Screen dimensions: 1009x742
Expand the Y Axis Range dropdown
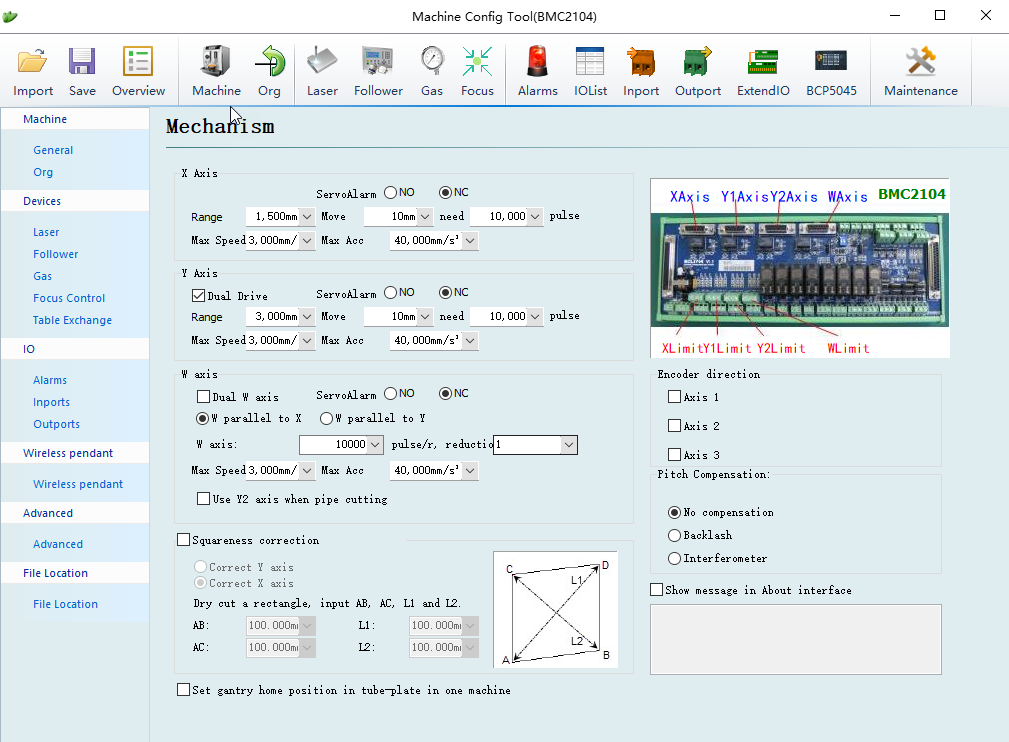click(x=307, y=317)
